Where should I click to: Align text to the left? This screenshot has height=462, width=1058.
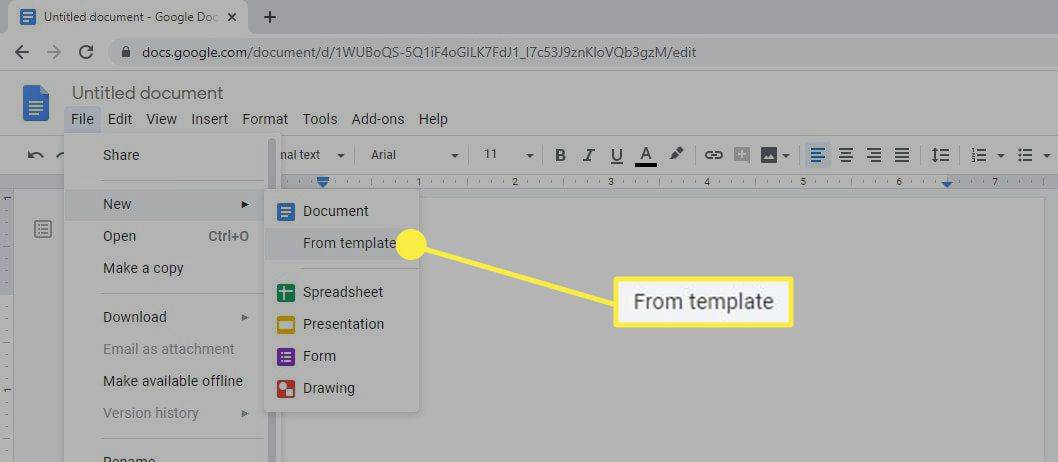(817, 155)
